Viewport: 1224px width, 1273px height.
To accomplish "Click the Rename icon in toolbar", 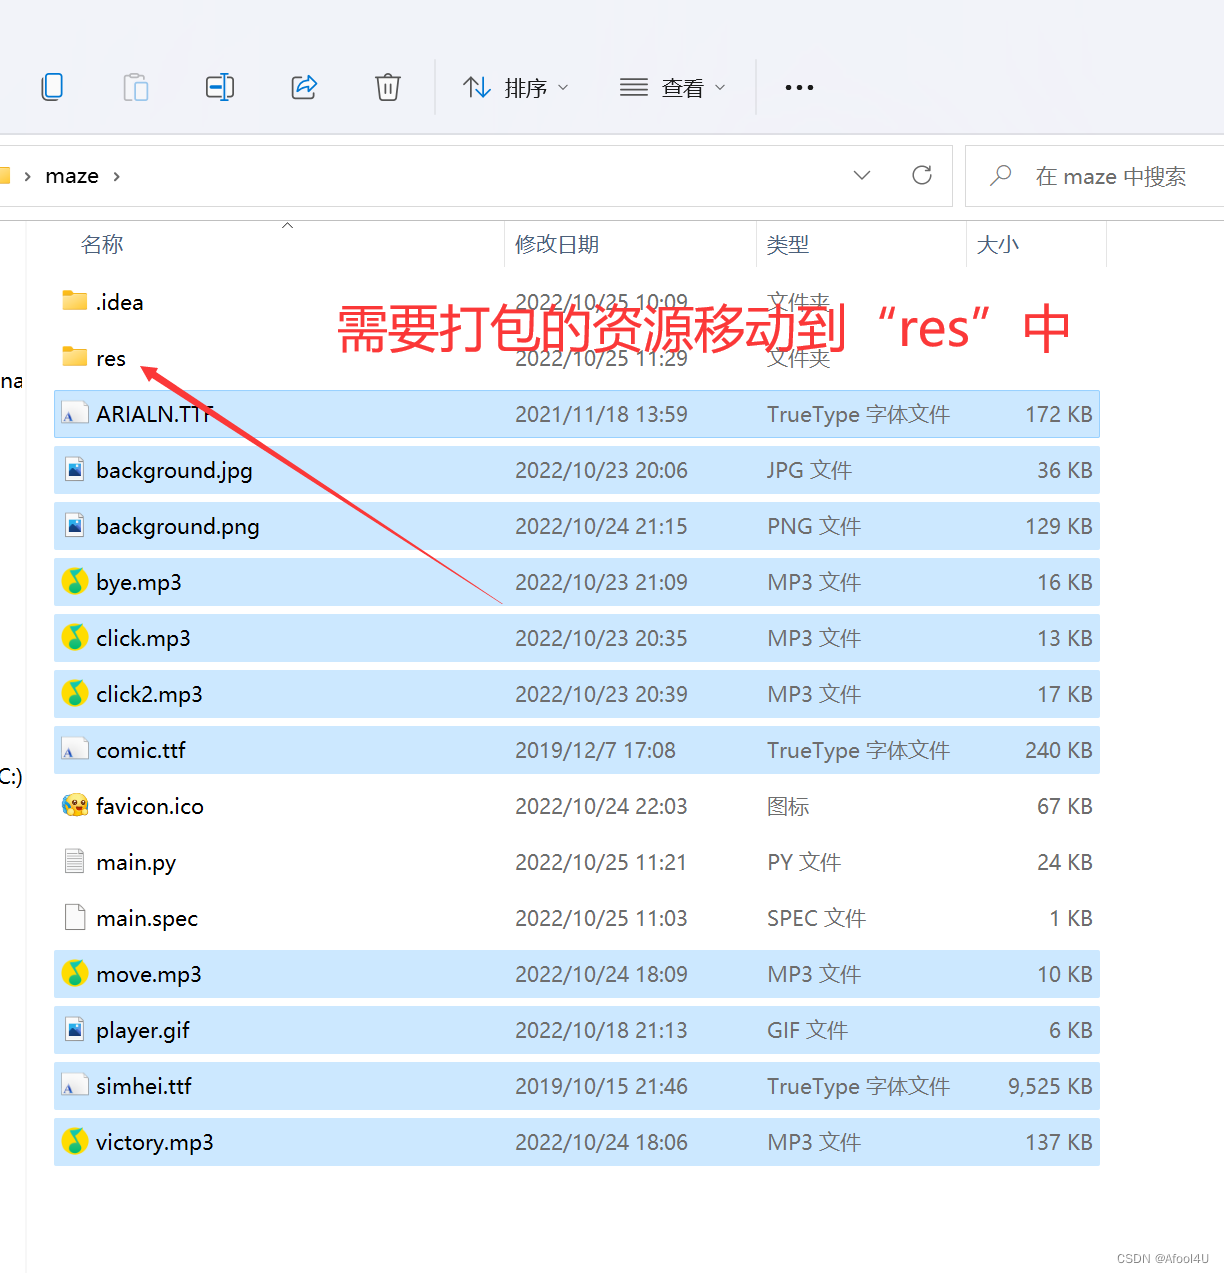I will [220, 87].
